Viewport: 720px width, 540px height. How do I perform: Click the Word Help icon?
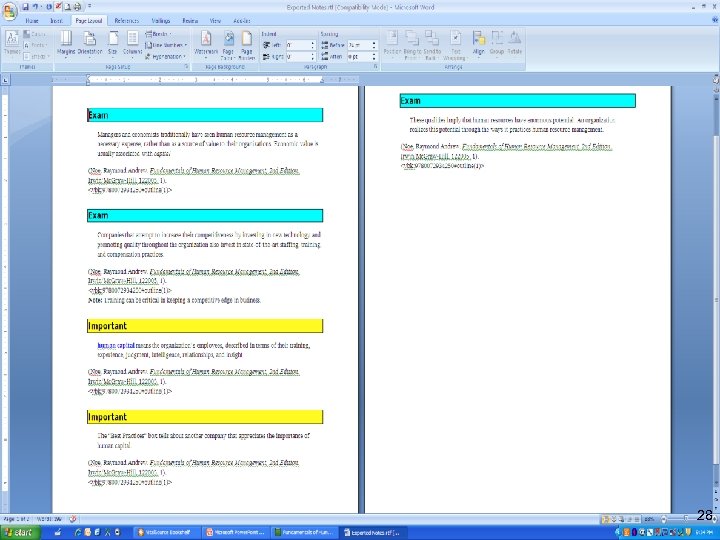714,21
